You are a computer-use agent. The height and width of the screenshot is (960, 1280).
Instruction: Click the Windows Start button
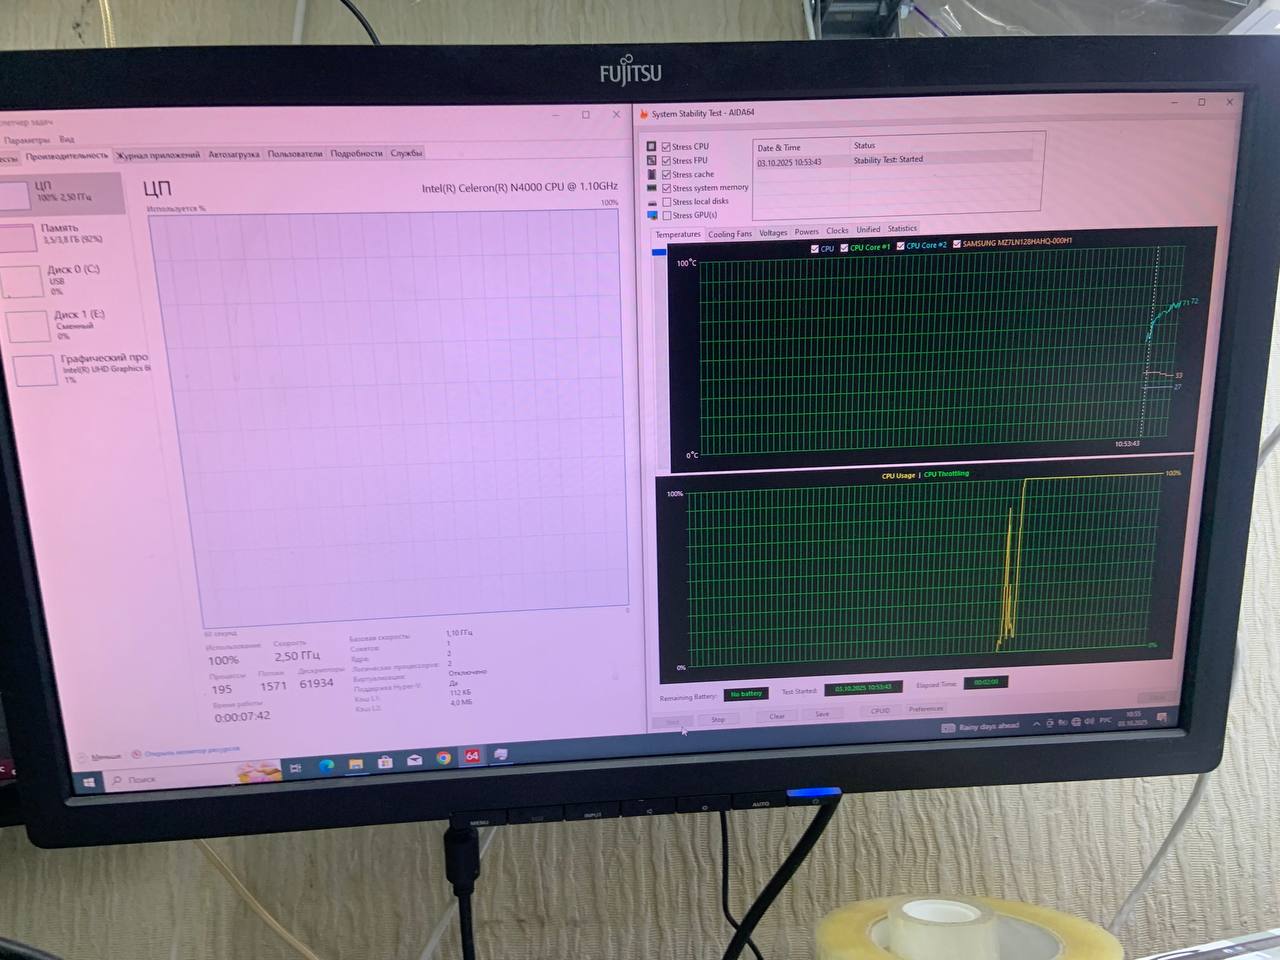89,782
